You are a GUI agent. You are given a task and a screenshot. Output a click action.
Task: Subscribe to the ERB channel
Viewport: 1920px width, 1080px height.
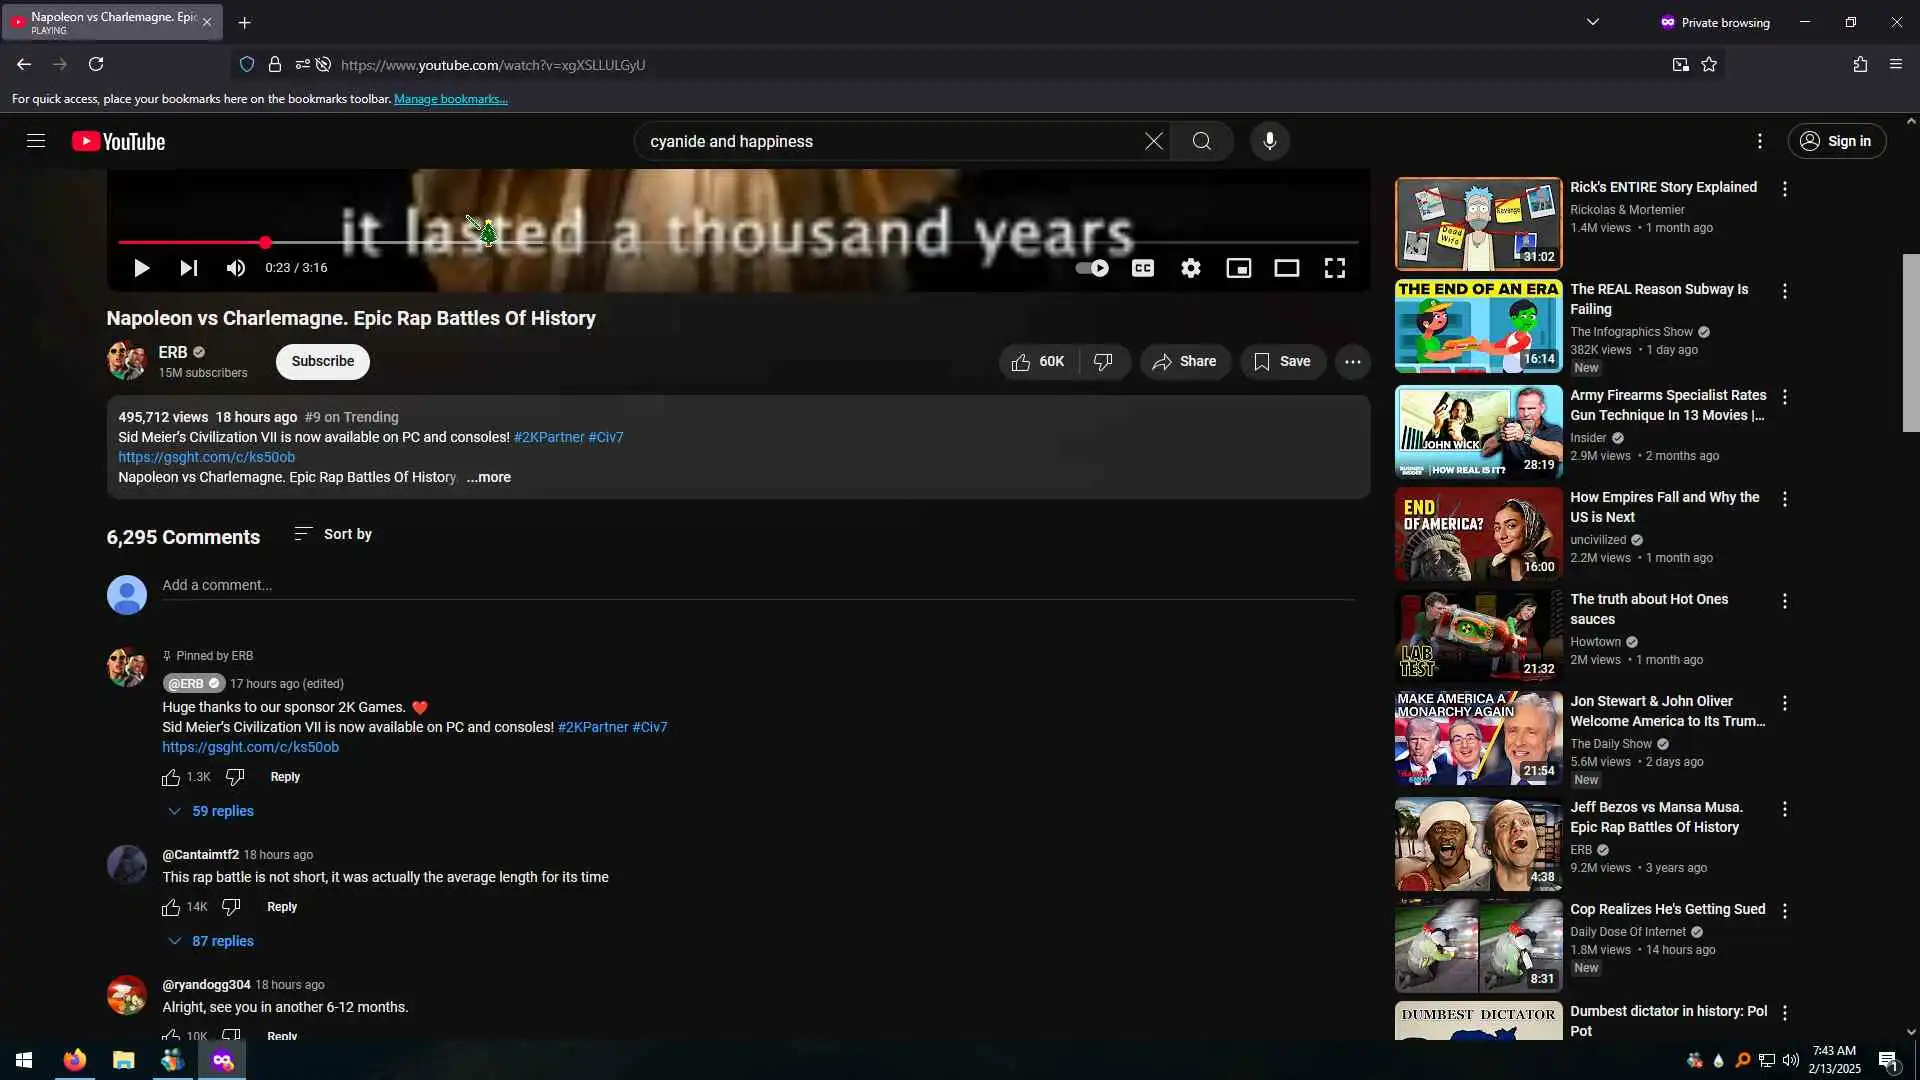click(322, 361)
